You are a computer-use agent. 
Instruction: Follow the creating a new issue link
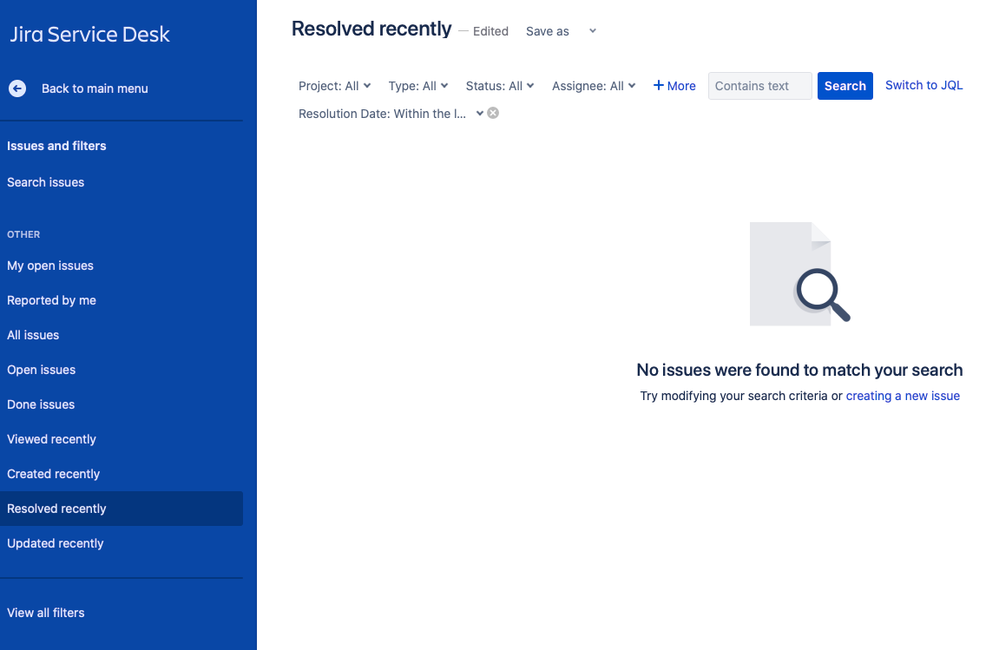click(x=902, y=396)
